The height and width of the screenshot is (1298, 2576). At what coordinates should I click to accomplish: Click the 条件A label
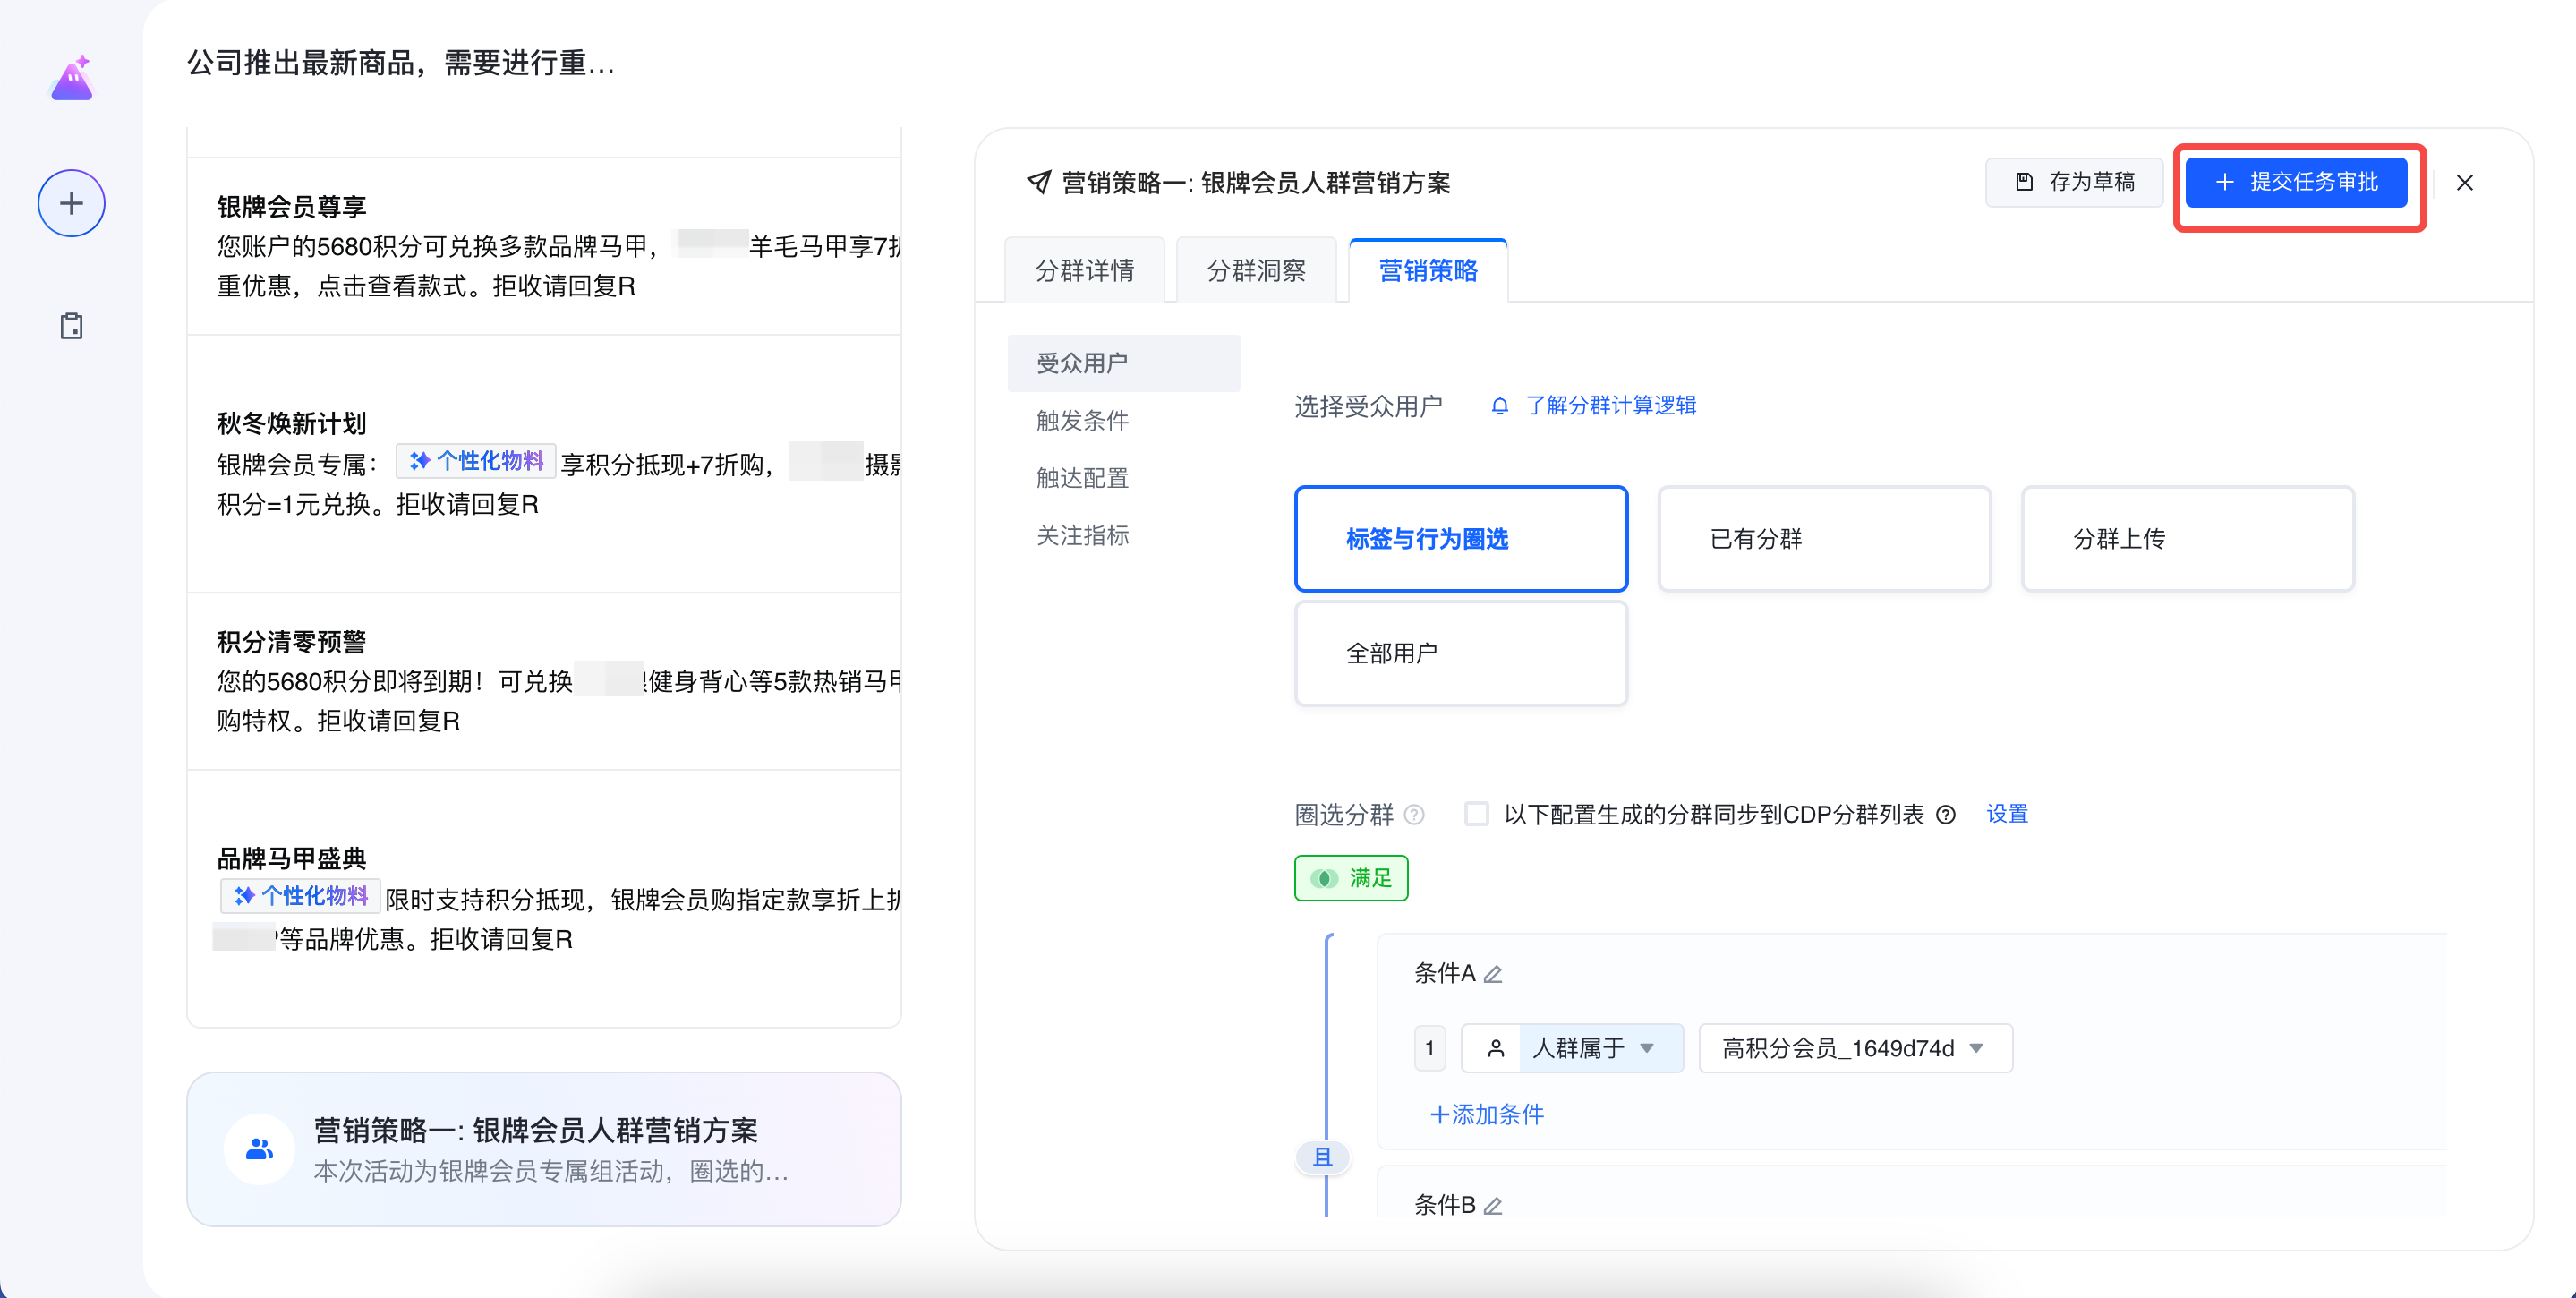1445,973
